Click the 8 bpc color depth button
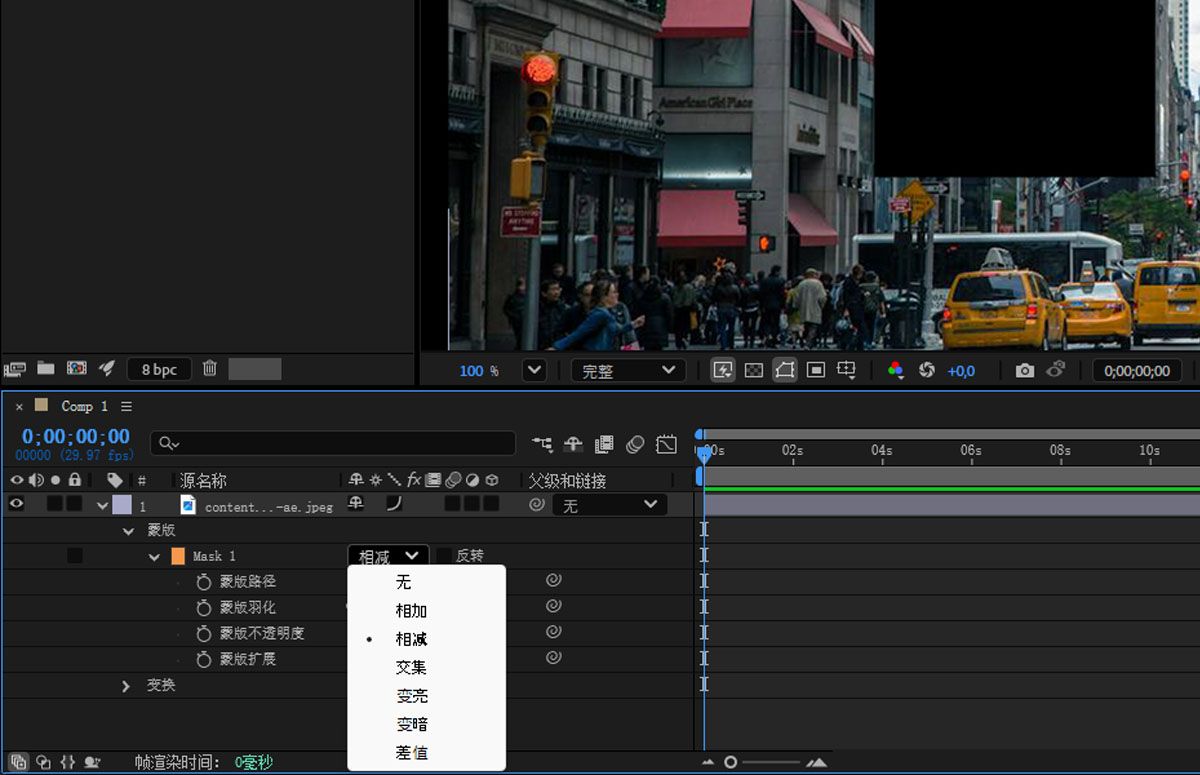 click(x=158, y=369)
